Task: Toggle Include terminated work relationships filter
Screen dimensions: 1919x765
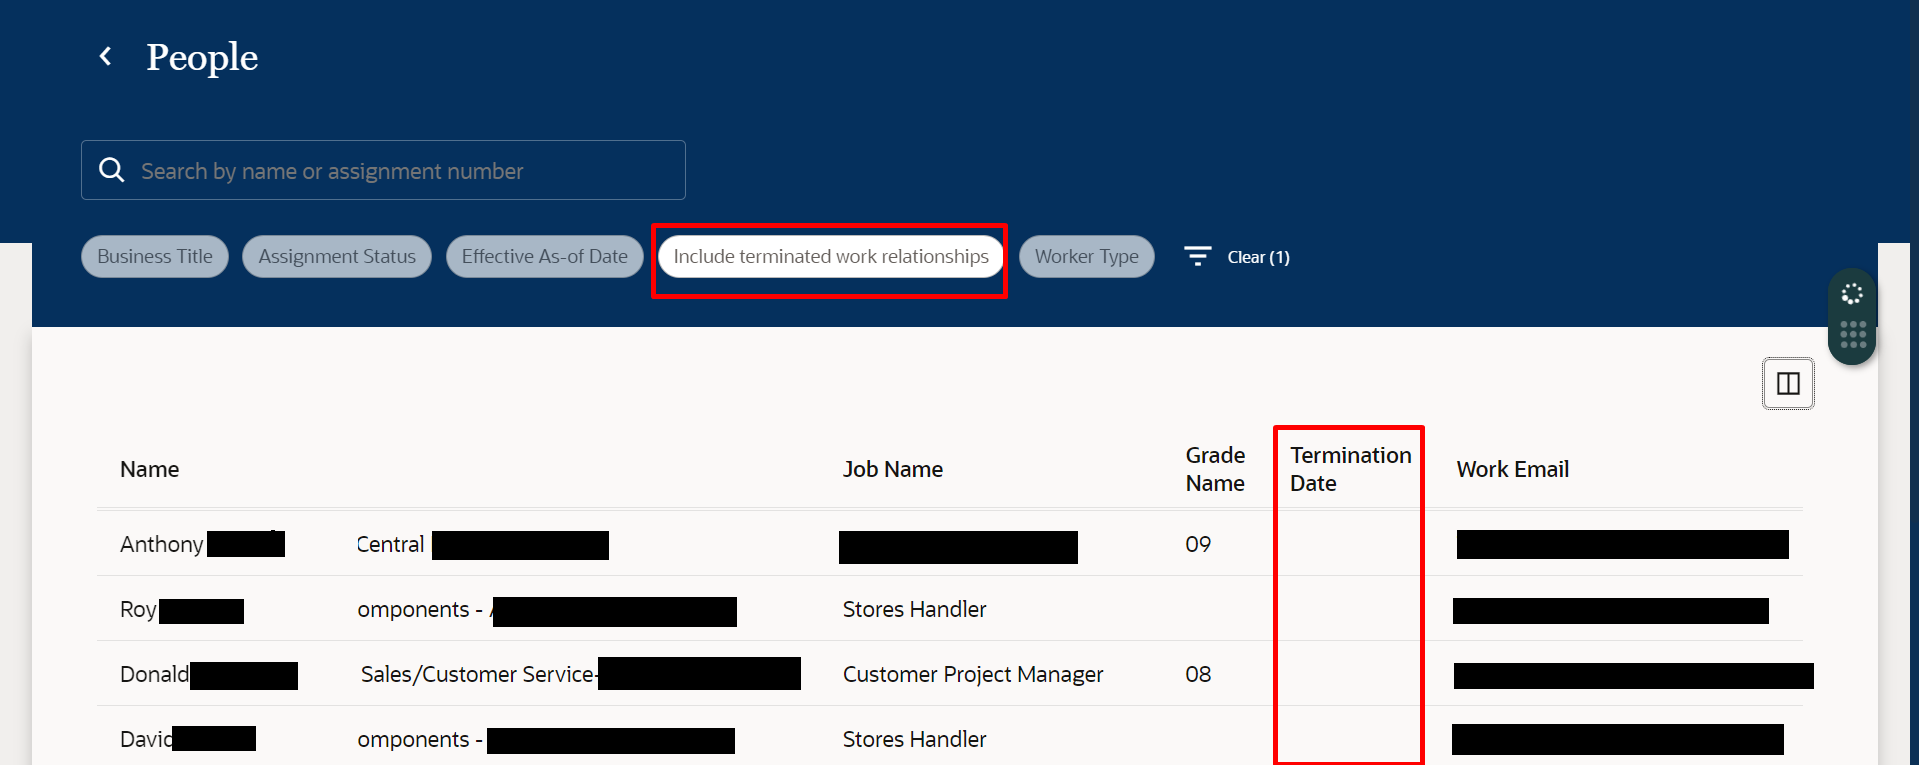Action: [831, 256]
